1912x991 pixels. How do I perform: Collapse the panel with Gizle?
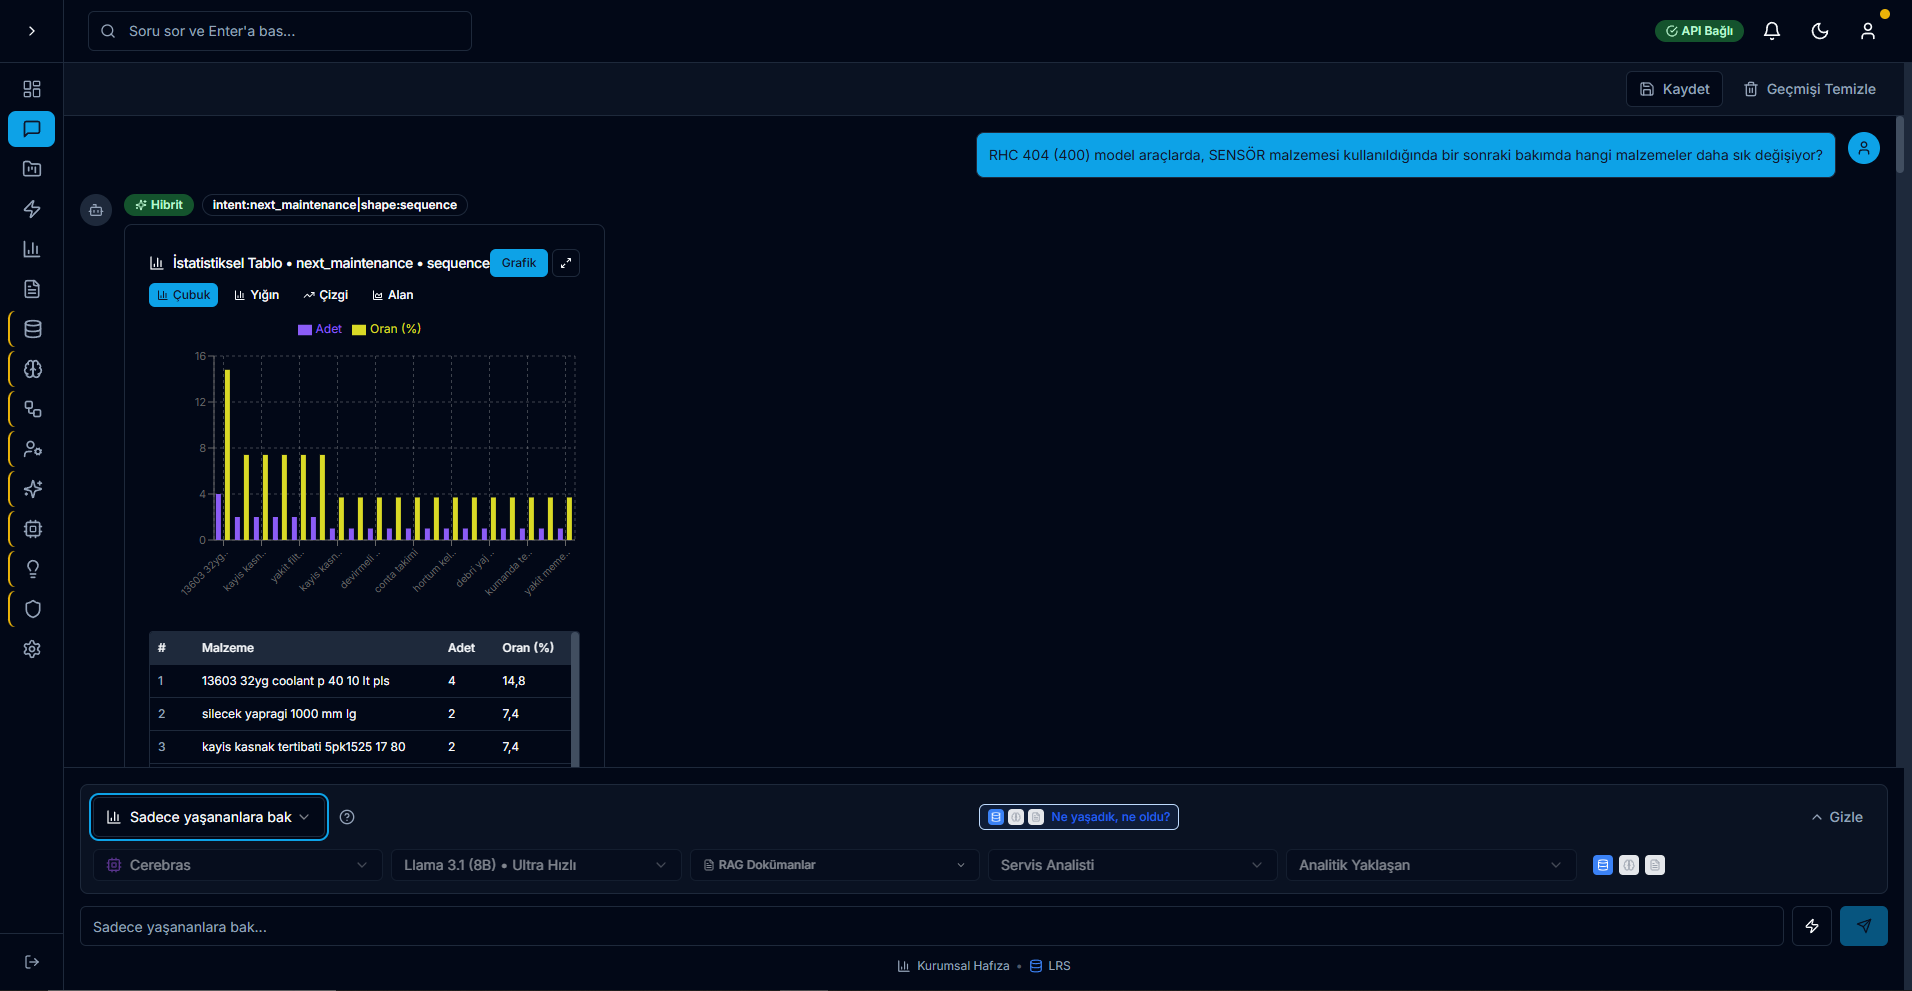(x=1837, y=817)
